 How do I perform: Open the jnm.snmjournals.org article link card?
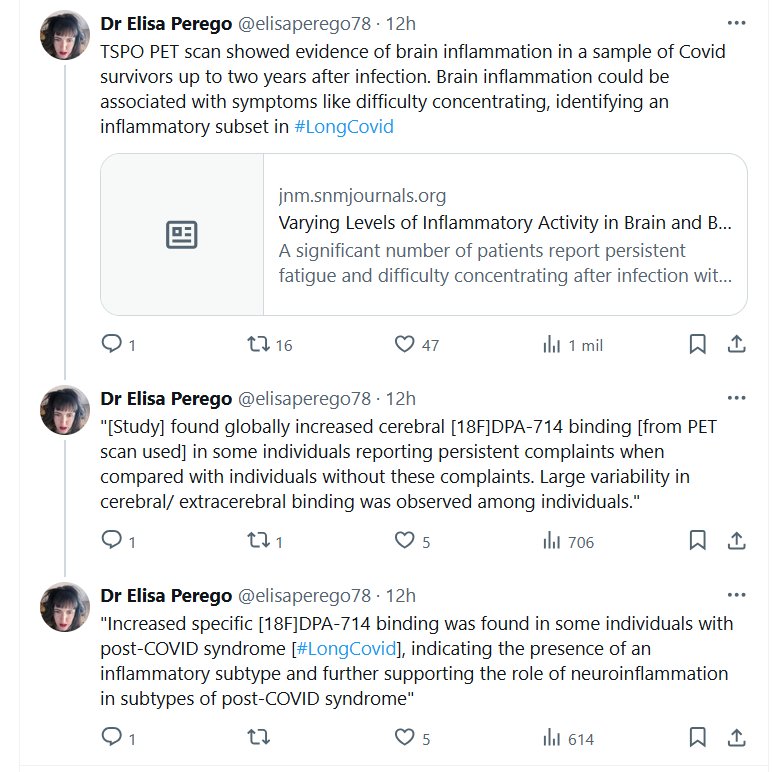pos(505,234)
